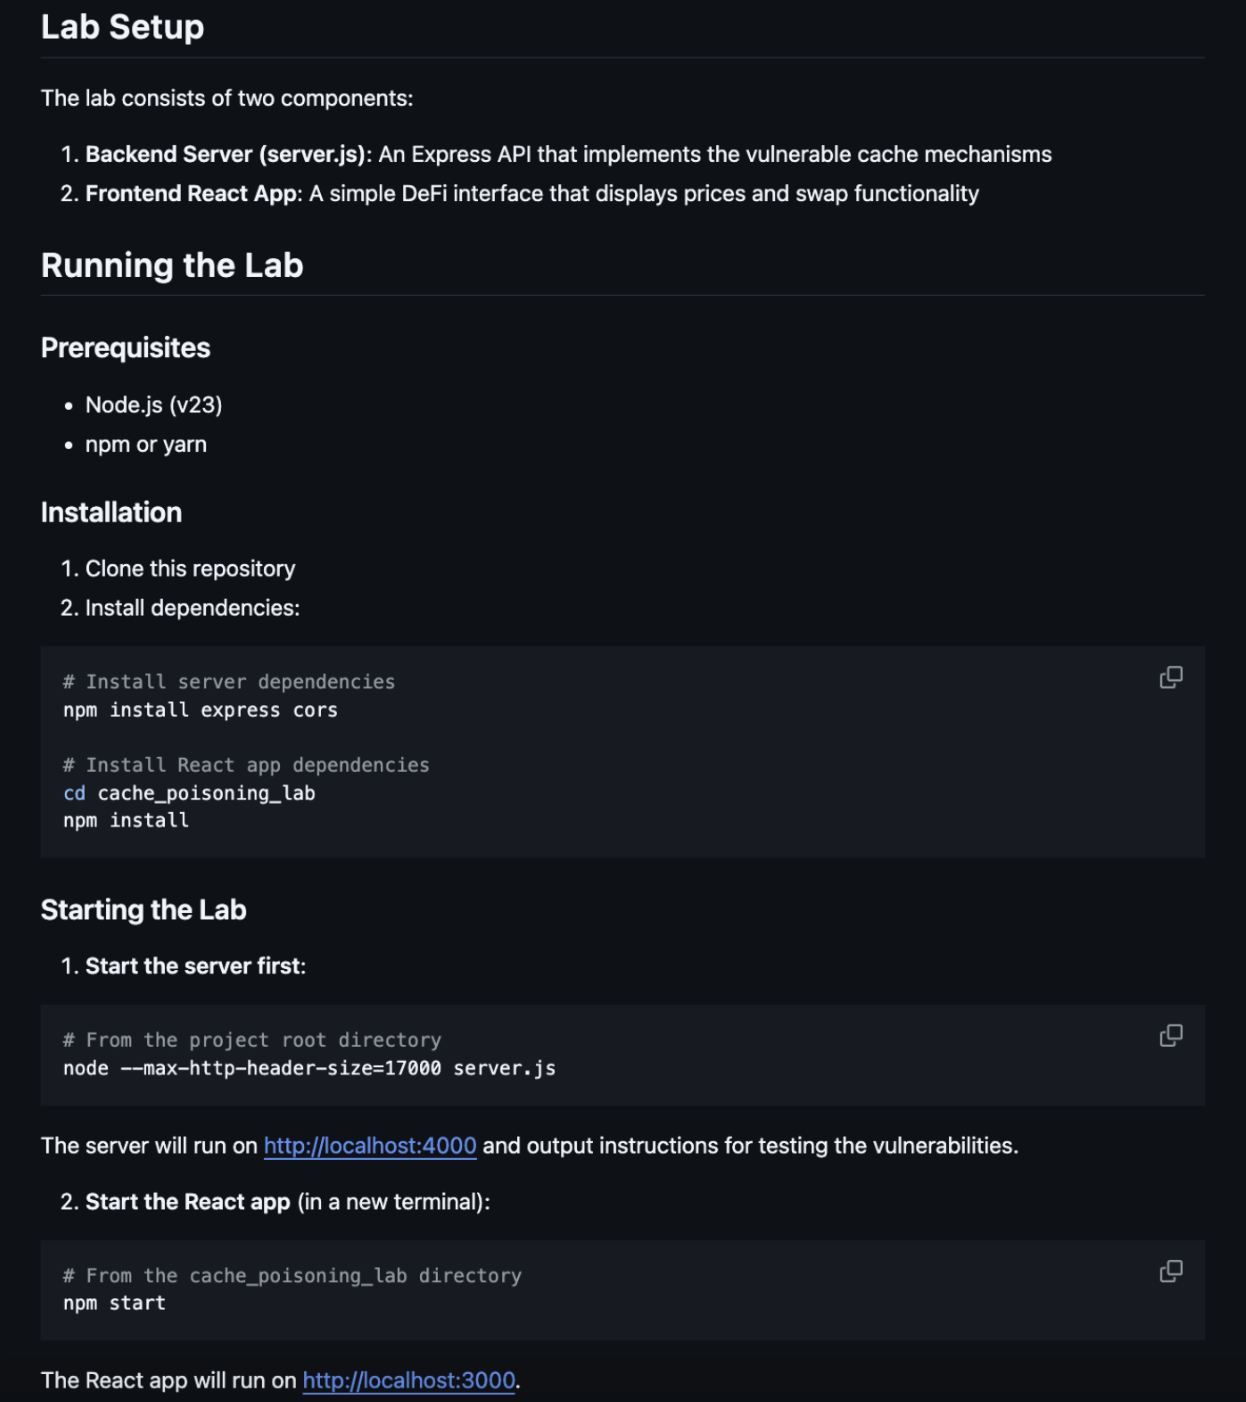Image resolution: width=1246 pixels, height=1402 pixels.
Task: Click the cd cache_poisoning_lab command line
Action: (189, 793)
